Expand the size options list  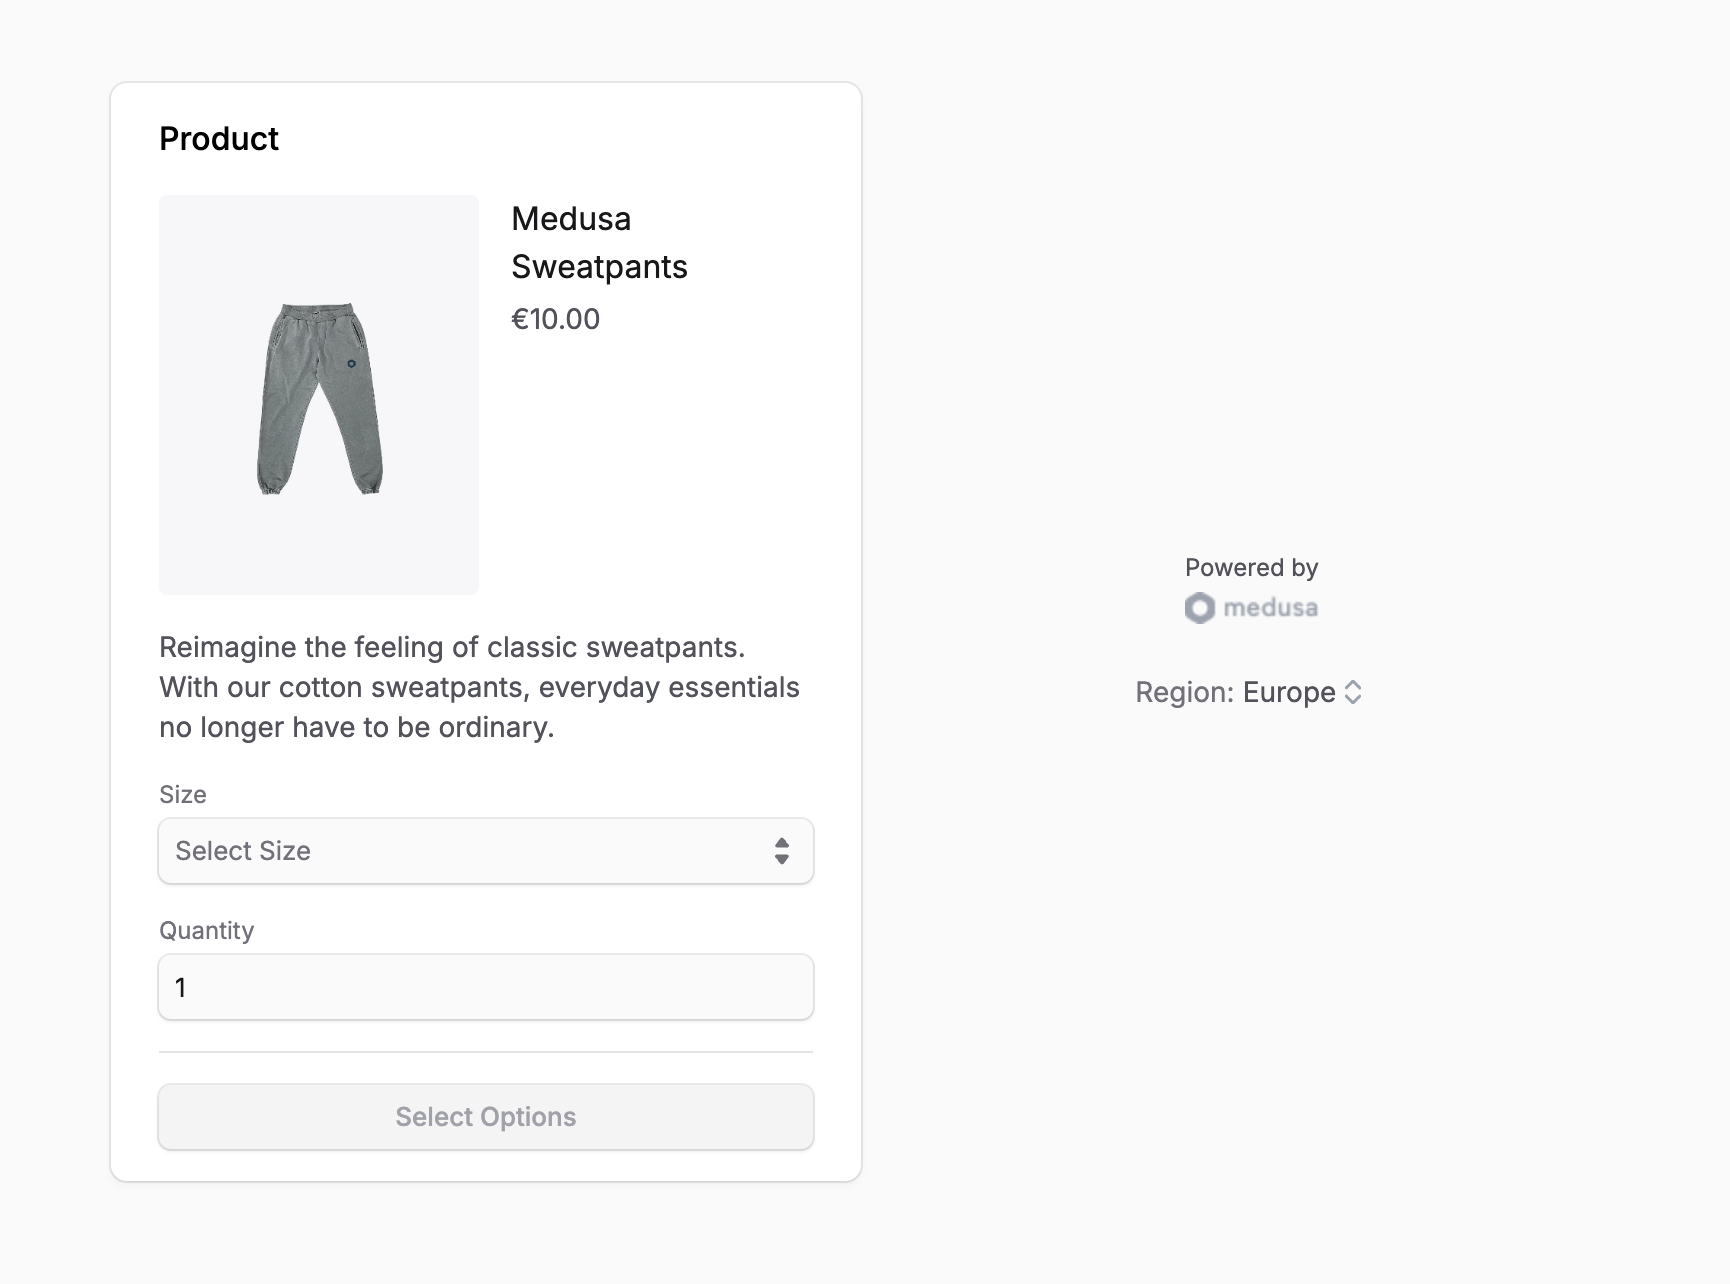(x=485, y=851)
